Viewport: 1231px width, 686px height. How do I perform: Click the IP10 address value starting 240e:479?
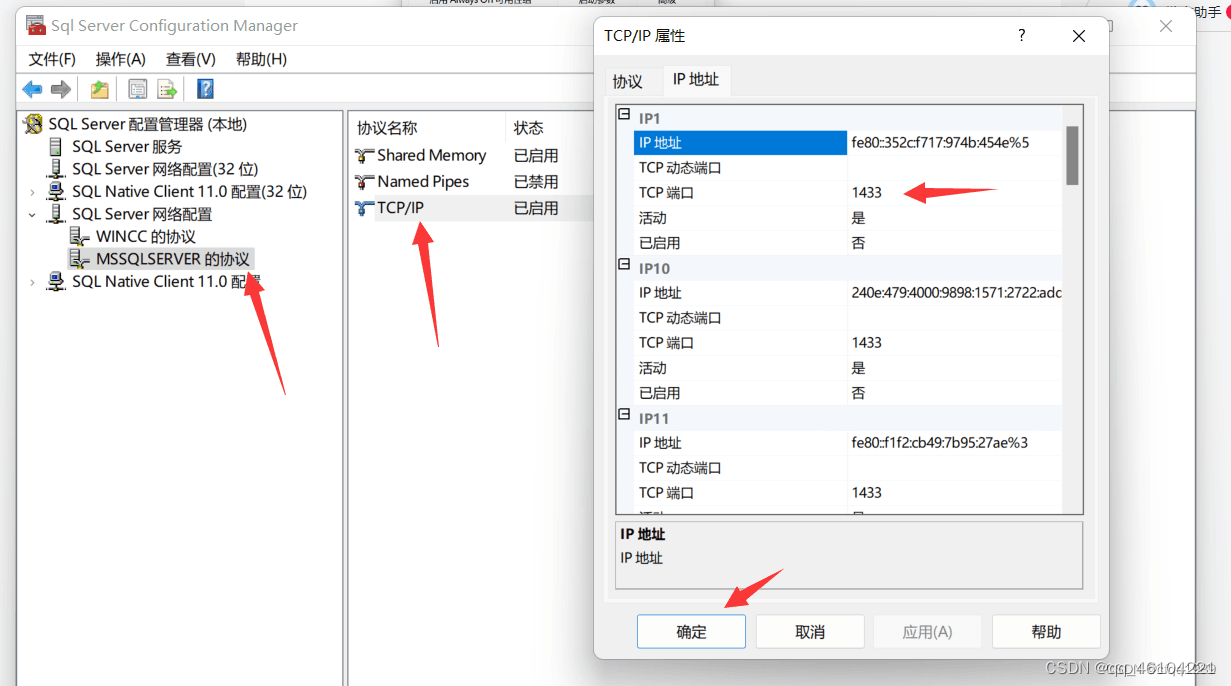tap(956, 293)
